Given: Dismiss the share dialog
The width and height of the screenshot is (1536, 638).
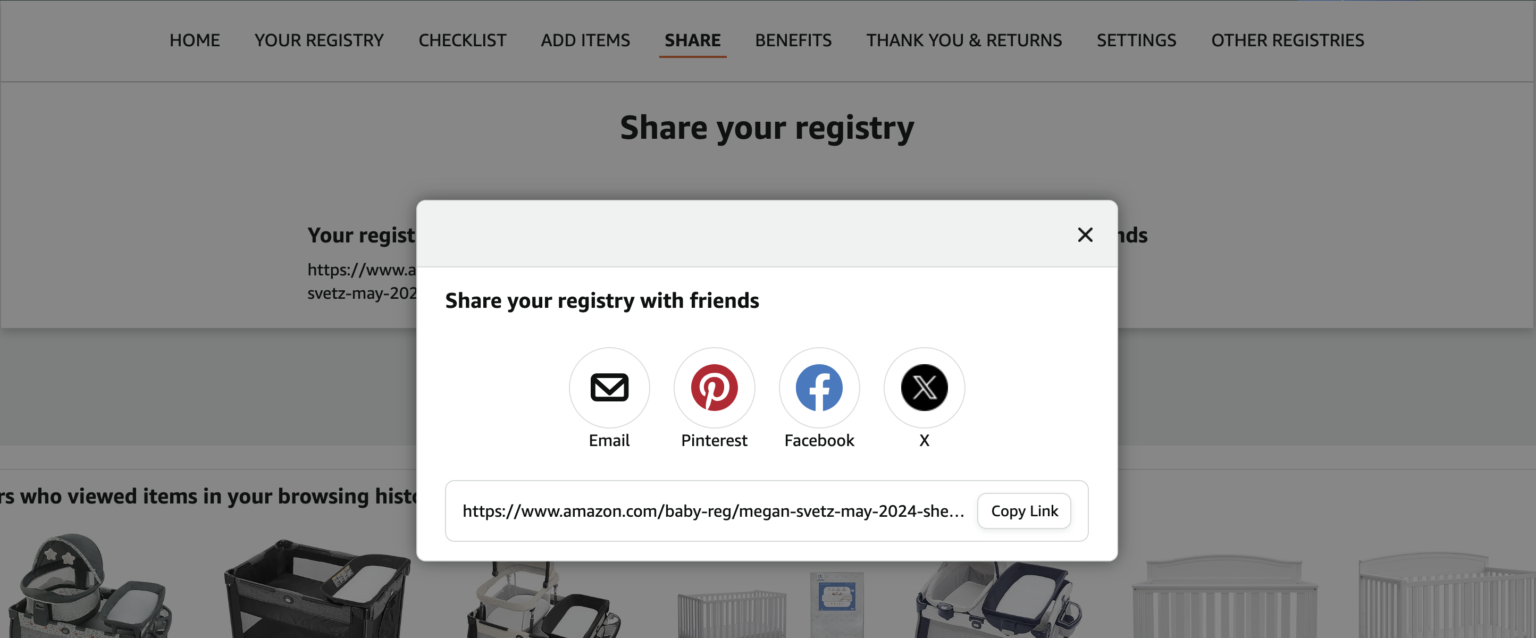Looking at the screenshot, I should click(1085, 234).
